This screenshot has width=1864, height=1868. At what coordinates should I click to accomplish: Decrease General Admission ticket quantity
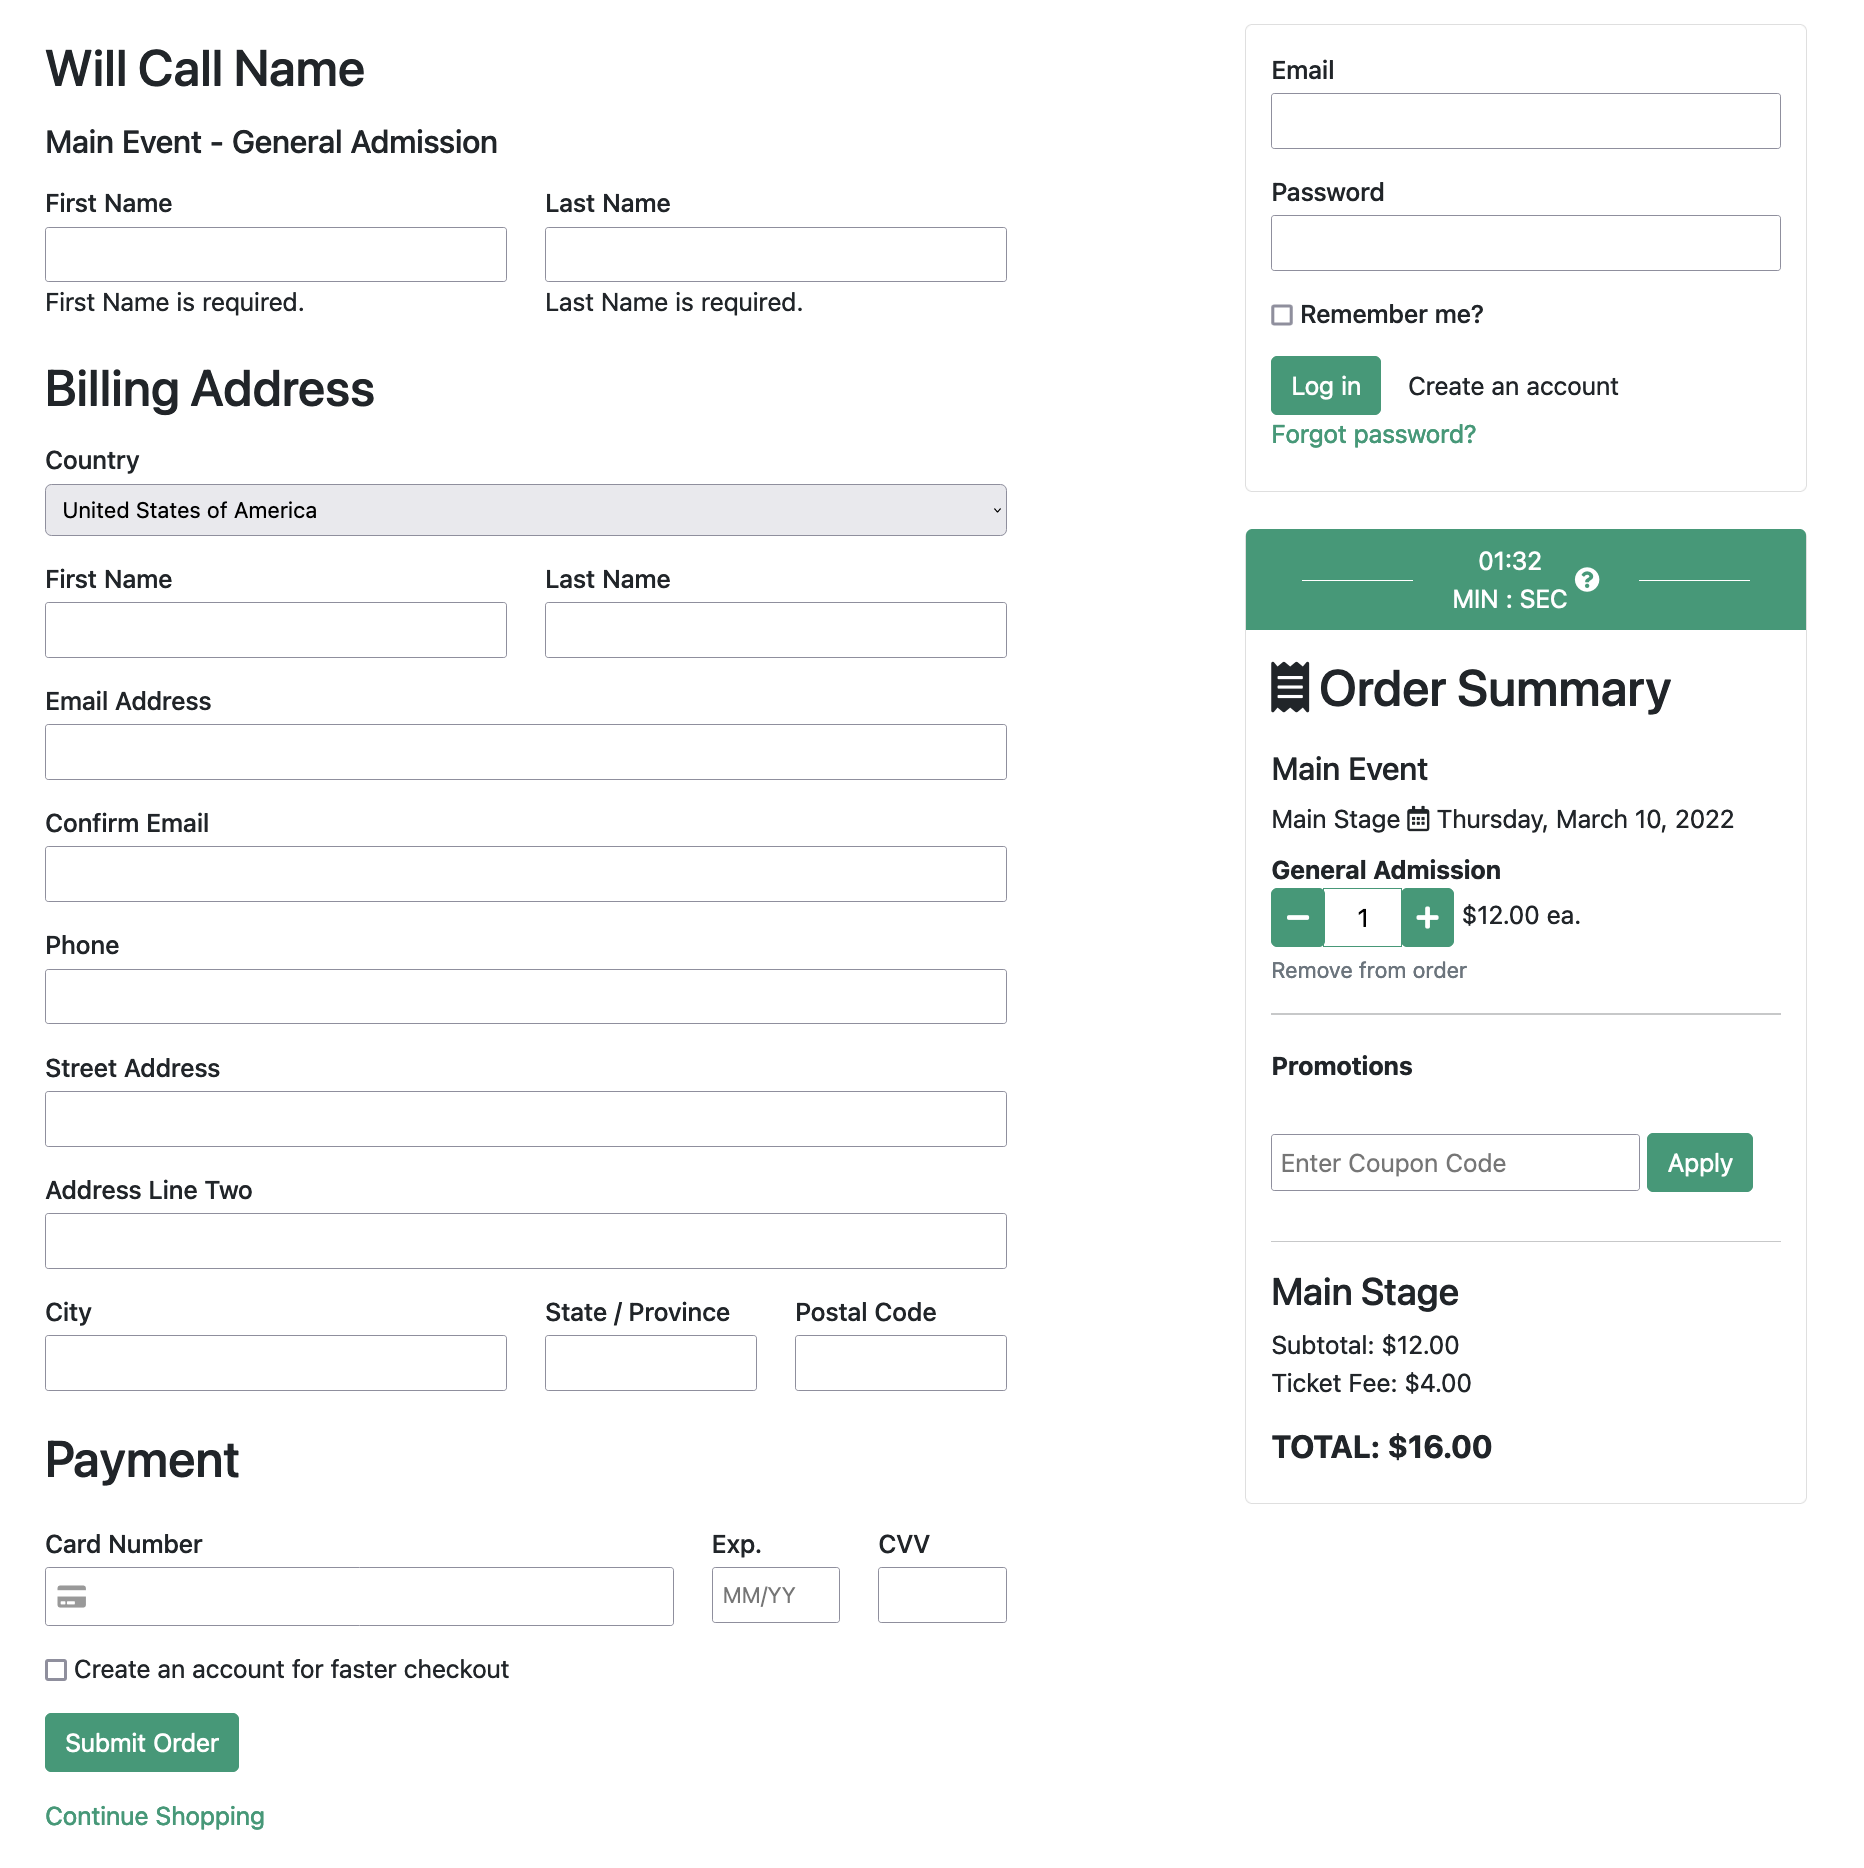point(1297,917)
